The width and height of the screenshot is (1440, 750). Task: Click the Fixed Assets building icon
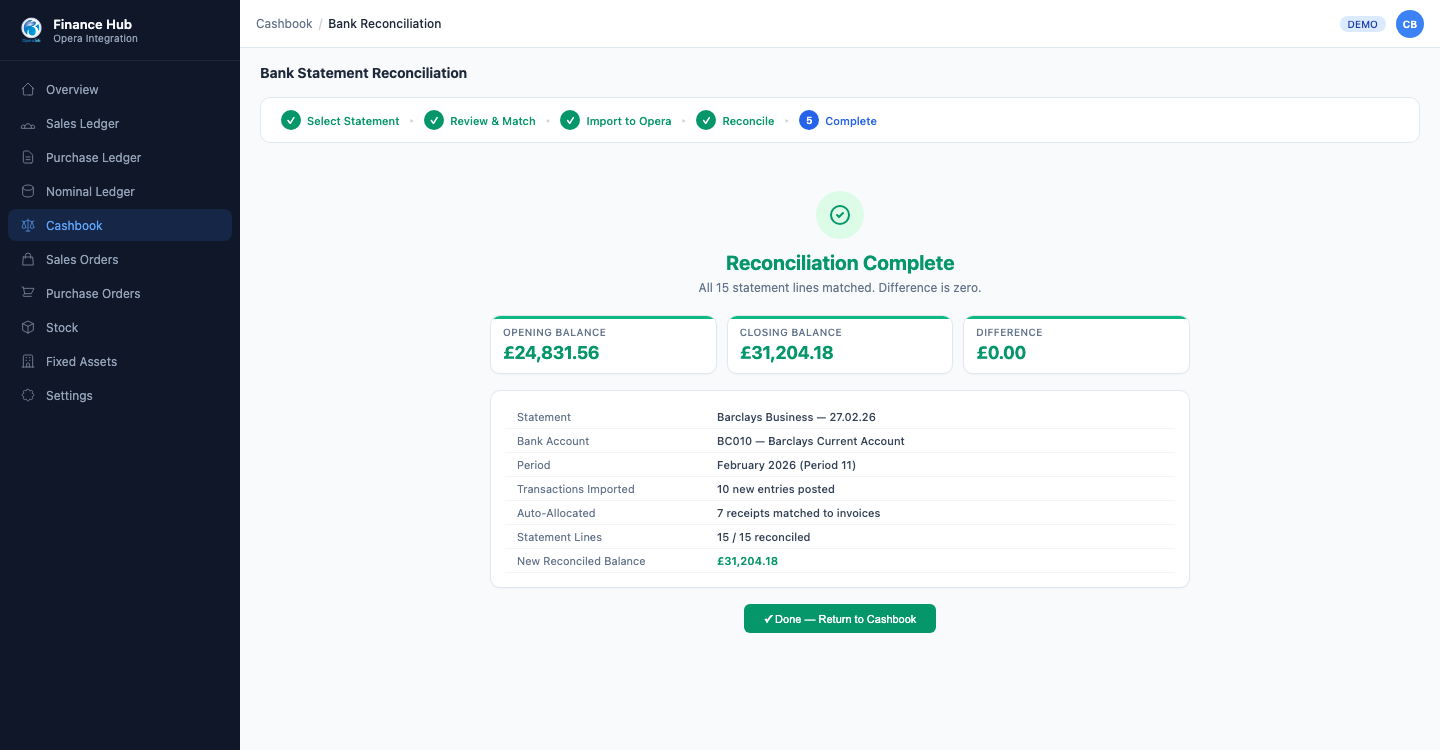[x=28, y=362]
